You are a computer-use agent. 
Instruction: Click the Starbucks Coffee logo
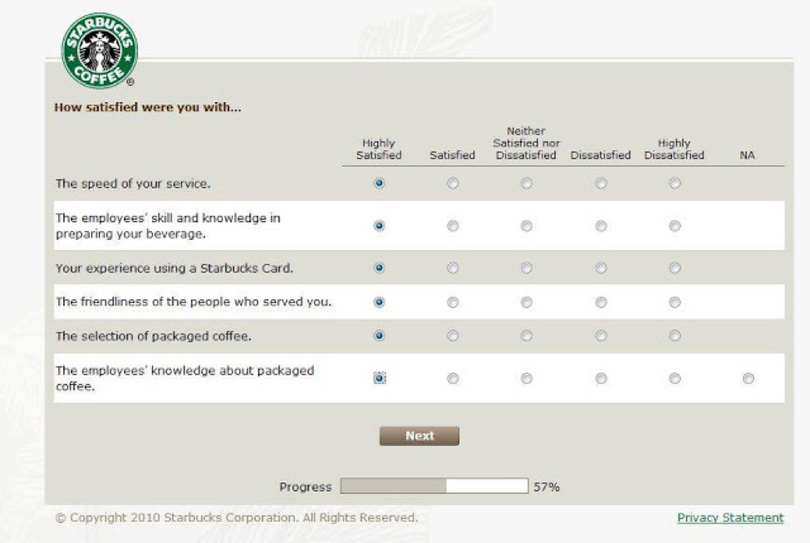[99, 51]
